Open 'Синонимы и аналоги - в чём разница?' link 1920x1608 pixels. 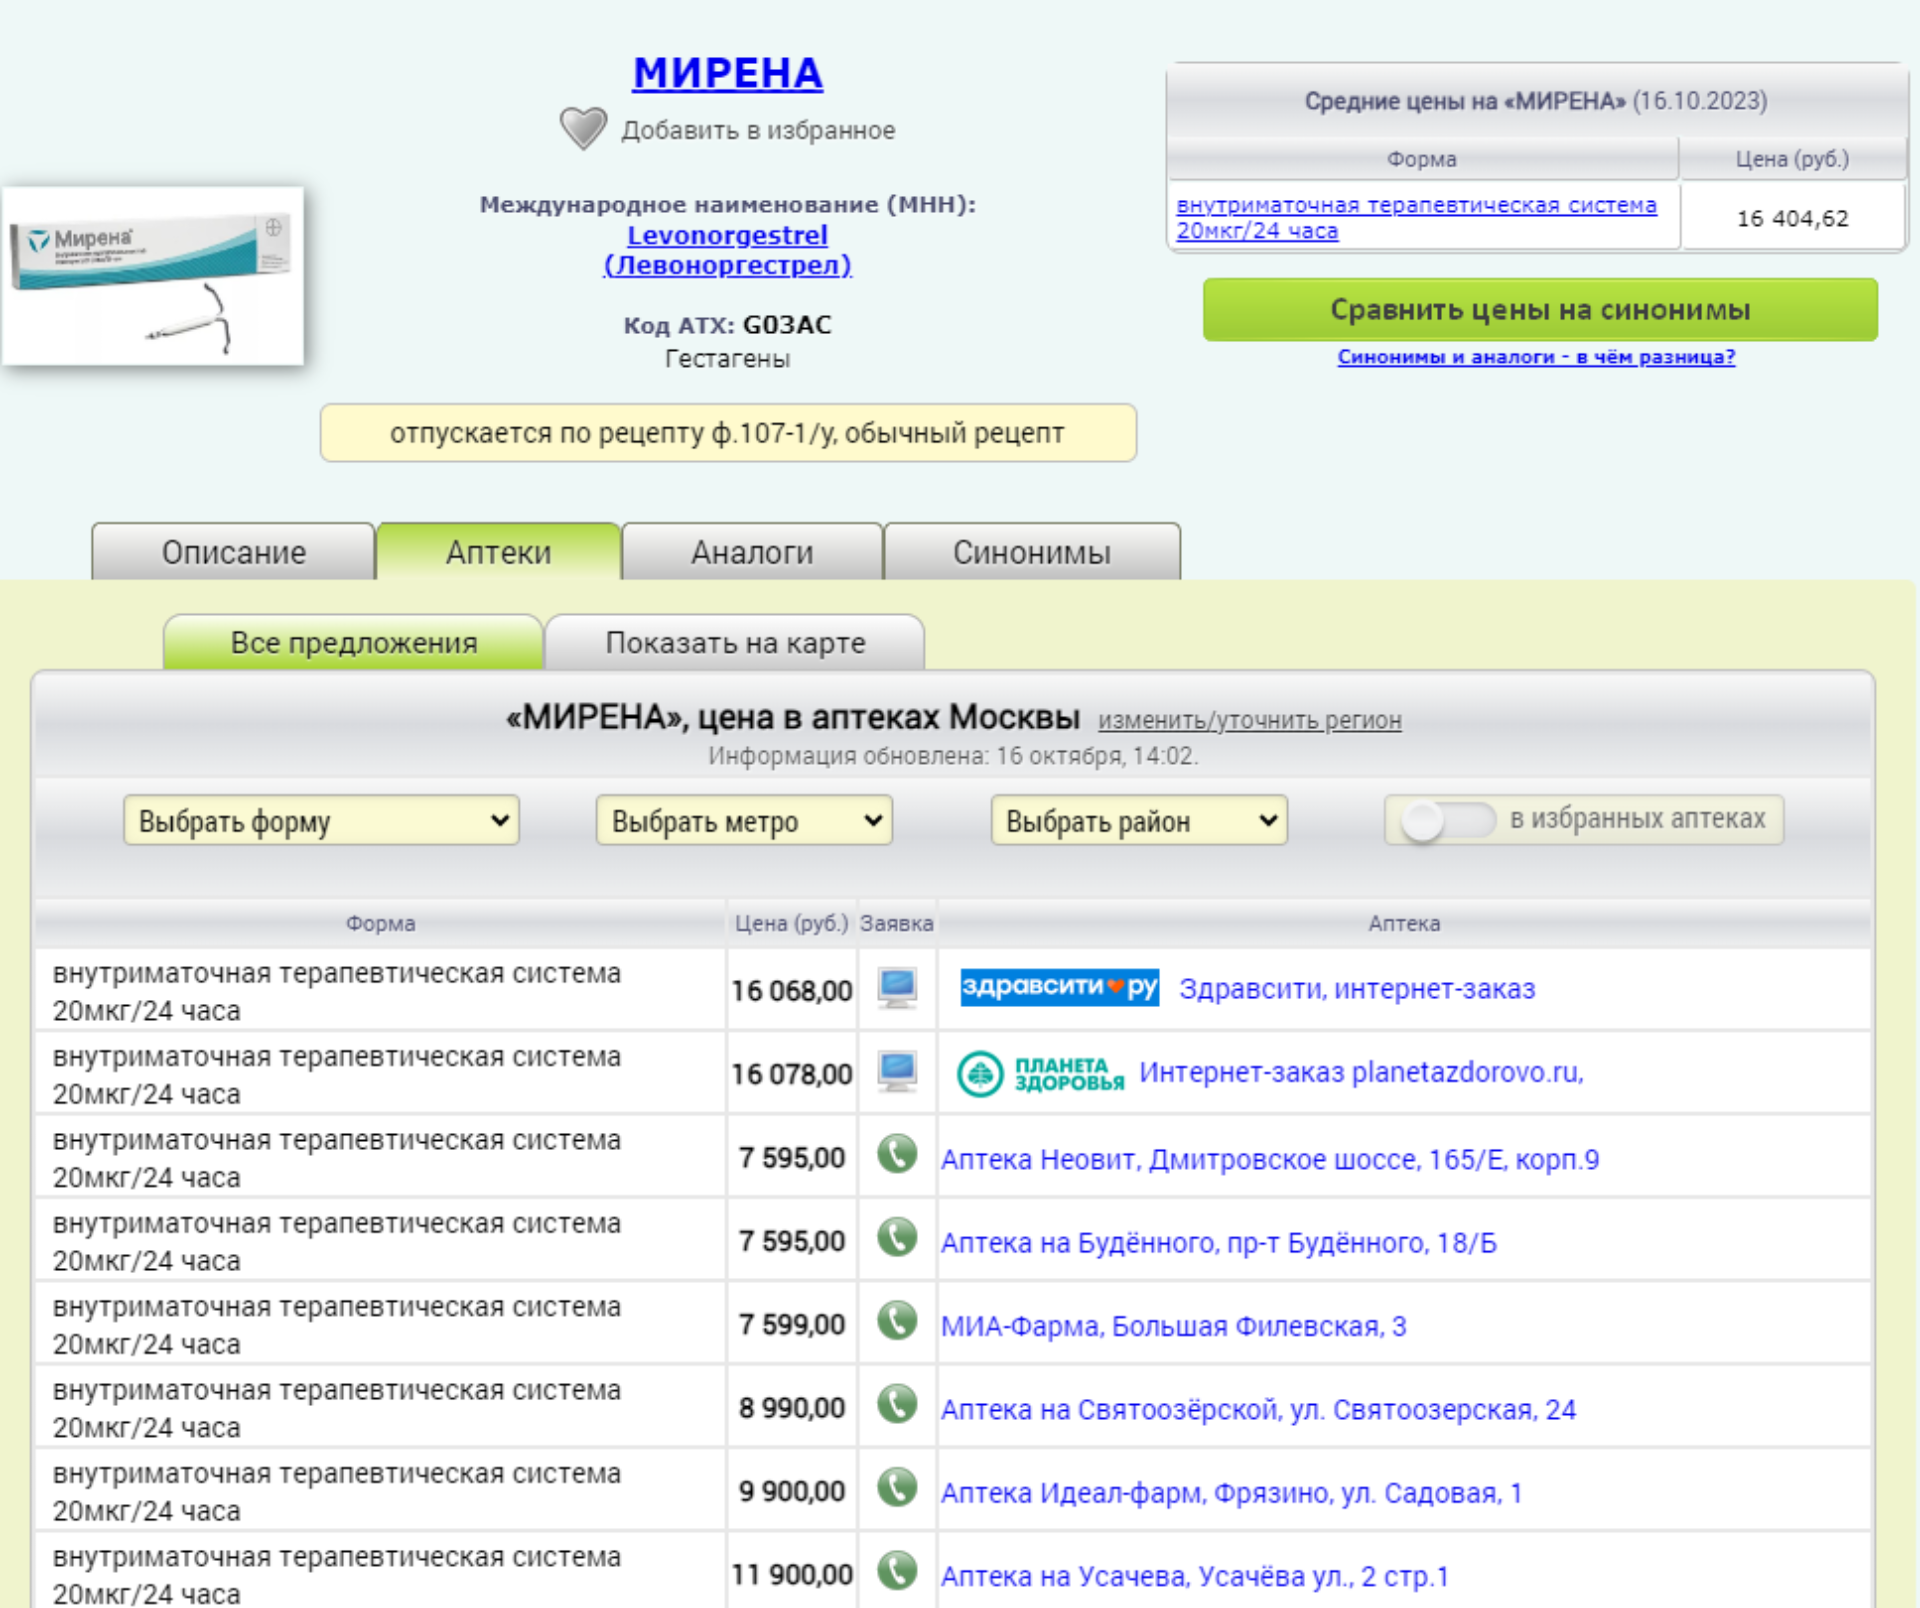click(x=1537, y=357)
